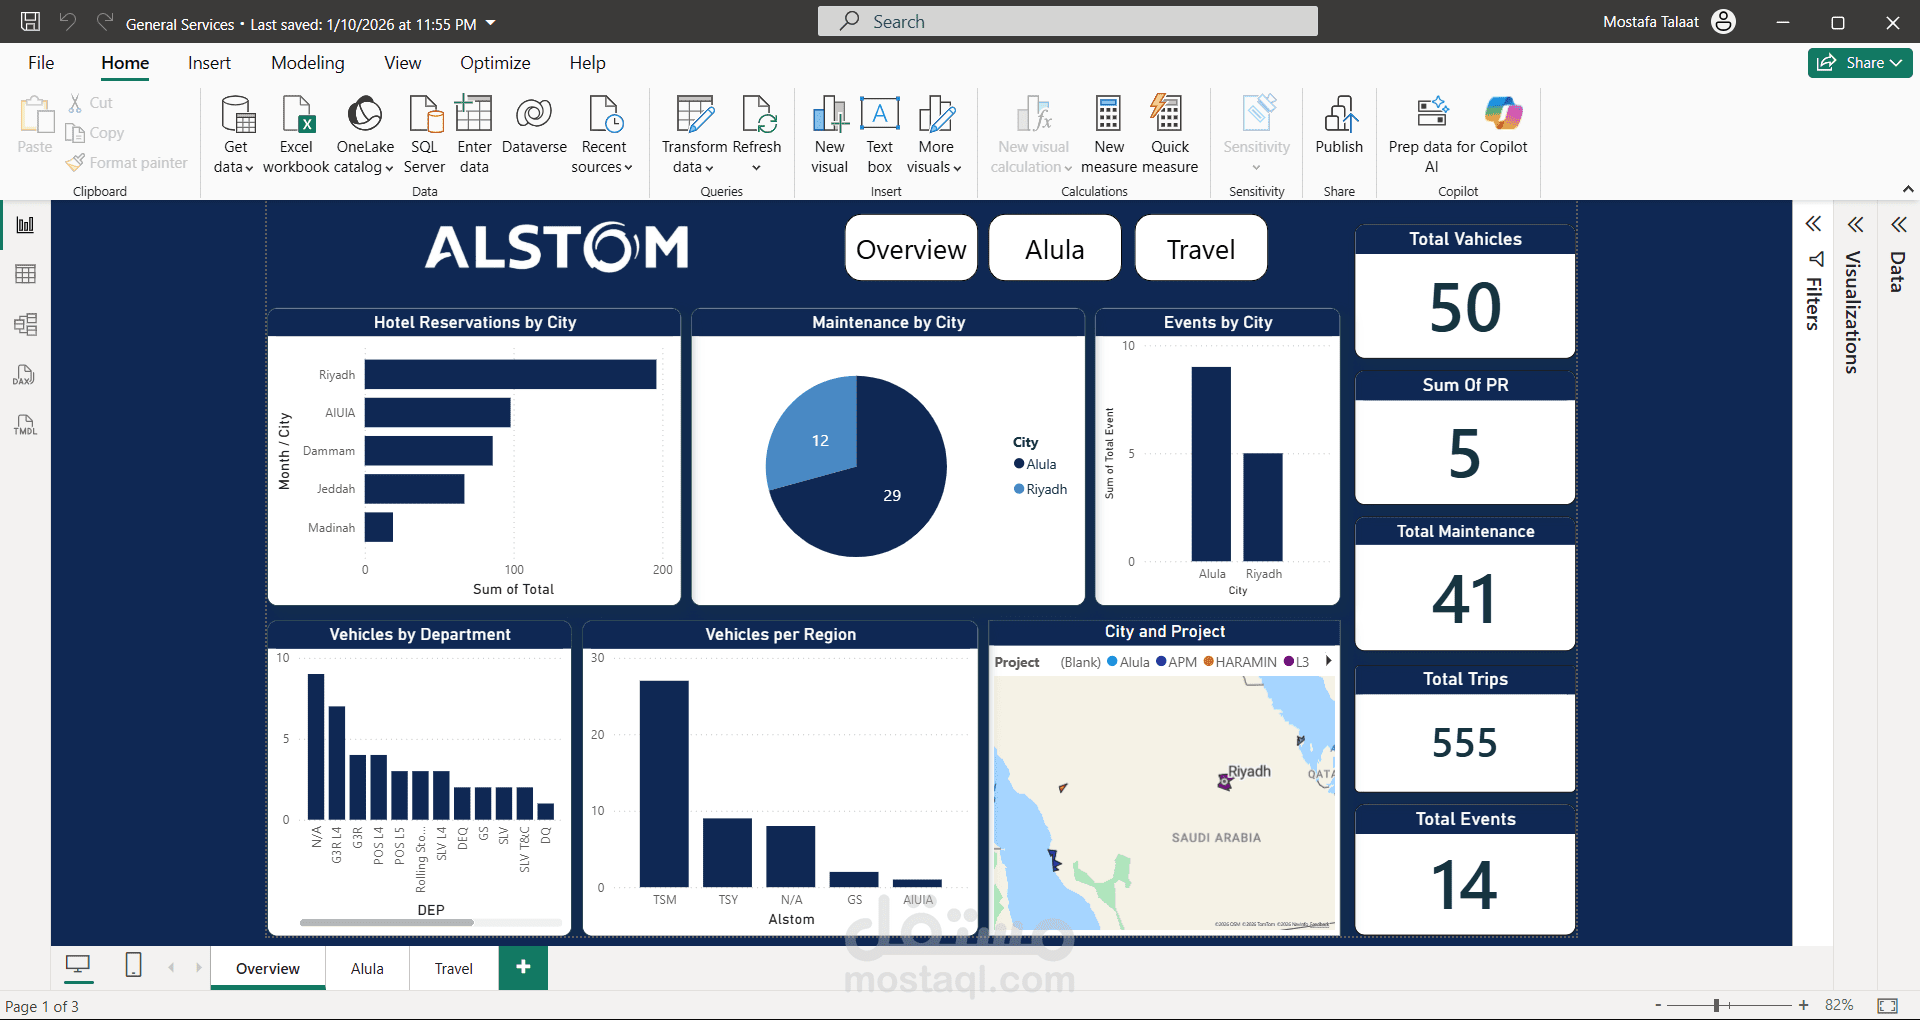Select the Riyadh bar in Hotel Reservations

pos(510,374)
